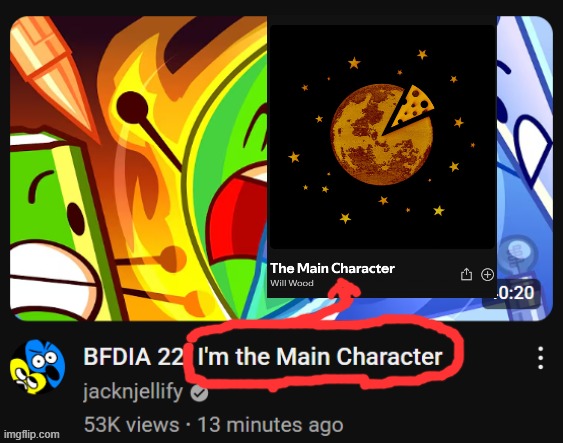
Task: Open the video title 'BFDIA 22 I'm the Main Character'
Action: pyautogui.click(x=263, y=356)
